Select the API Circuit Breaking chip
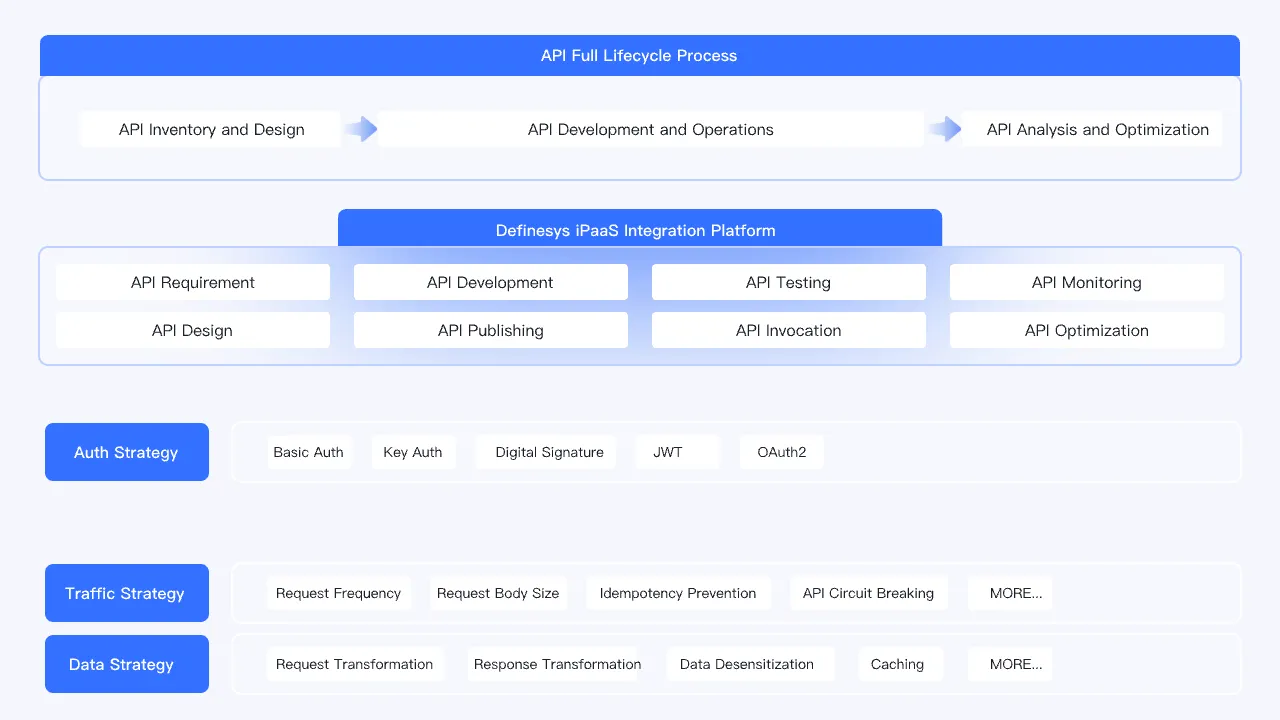This screenshot has width=1280, height=720. pyautogui.click(x=869, y=593)
